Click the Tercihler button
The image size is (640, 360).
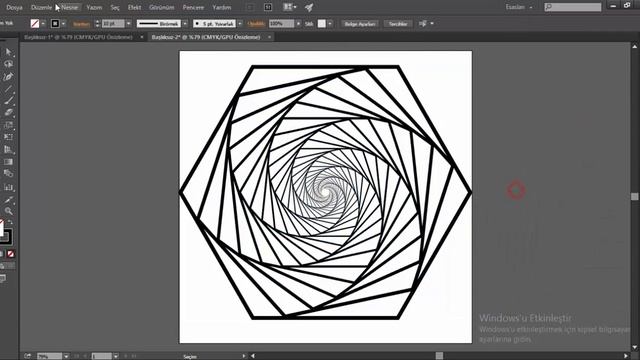click(398, 24)
